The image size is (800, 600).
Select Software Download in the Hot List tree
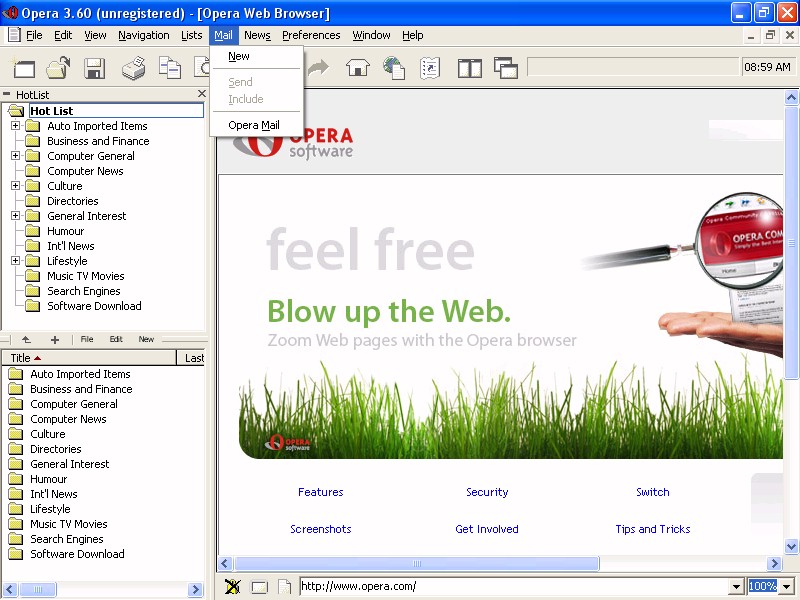(x=94, y=306)
